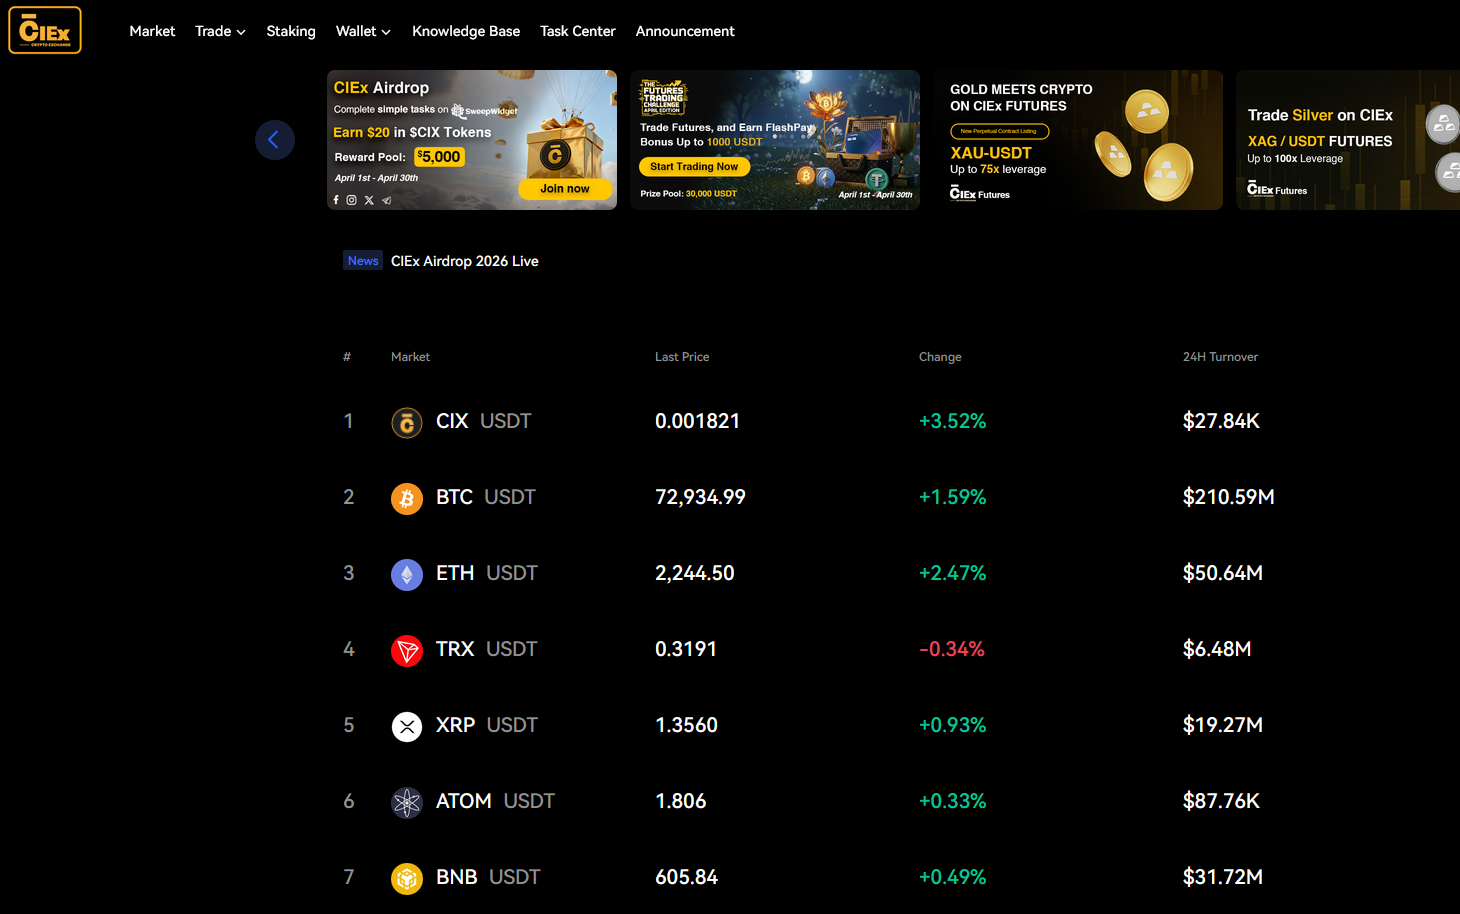1460x914 pixels.
Task: Click CIX change value +3.52%
Action: [x=953, y=421]
